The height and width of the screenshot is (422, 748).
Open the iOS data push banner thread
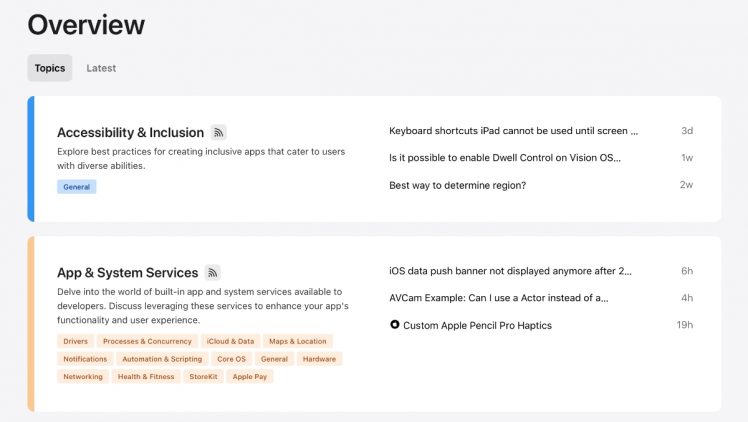point(510,271)
